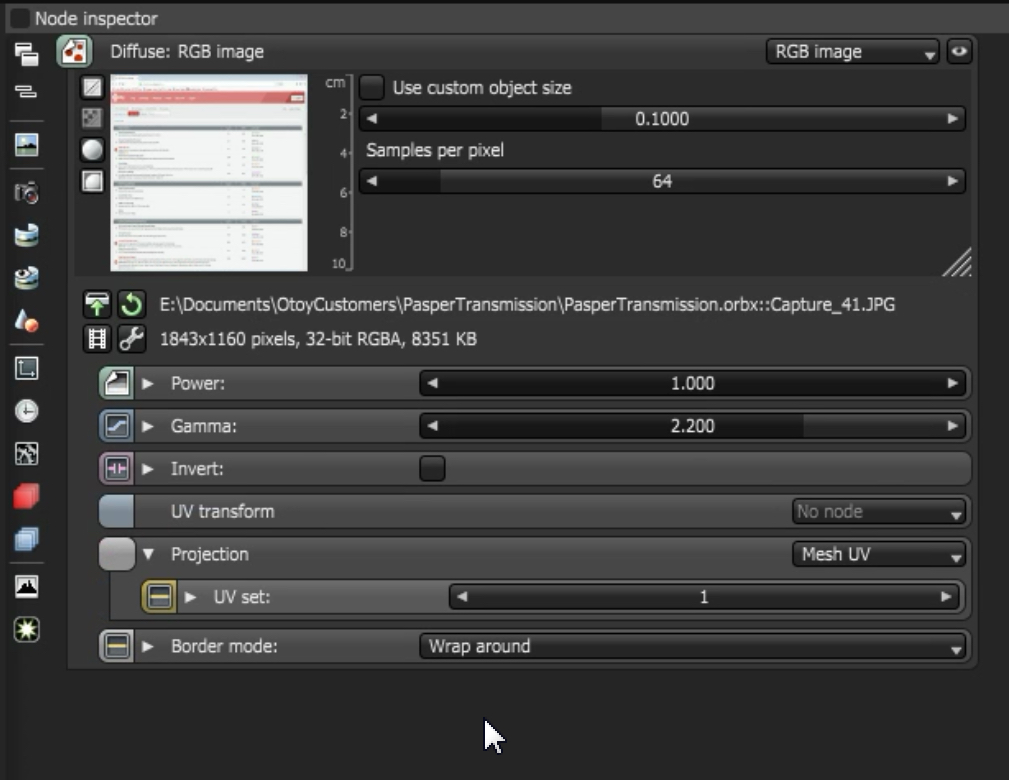The width and height of the screenshot is (1009, 780).
Task: Toggle the eye visibility button next to RGB image
Action: 959,51
